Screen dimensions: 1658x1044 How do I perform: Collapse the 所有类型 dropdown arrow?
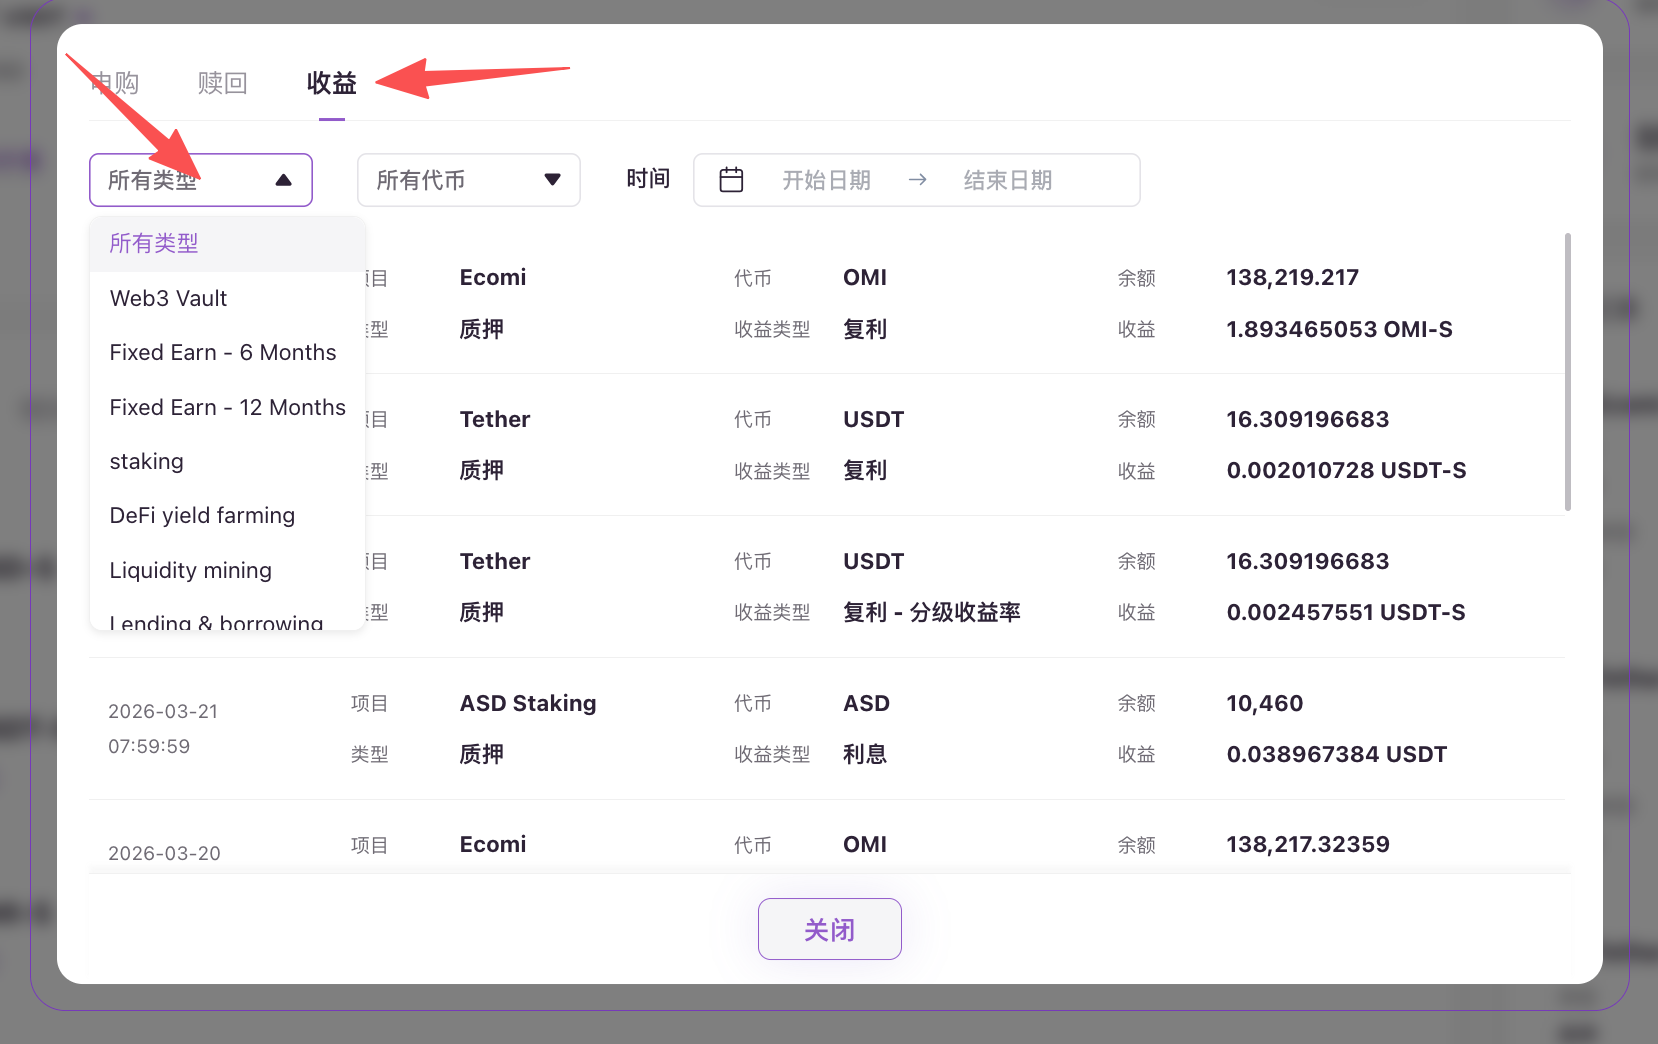[x=283, y=180]
